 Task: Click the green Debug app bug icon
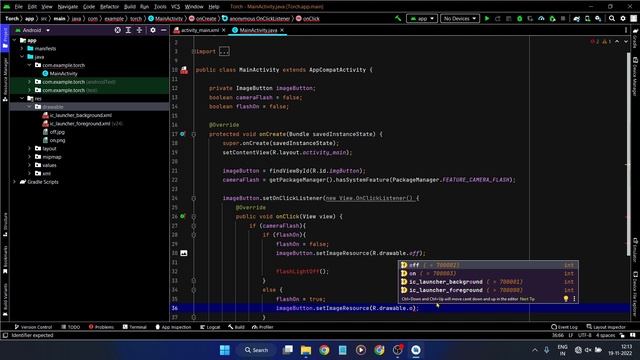pos(520,18)
